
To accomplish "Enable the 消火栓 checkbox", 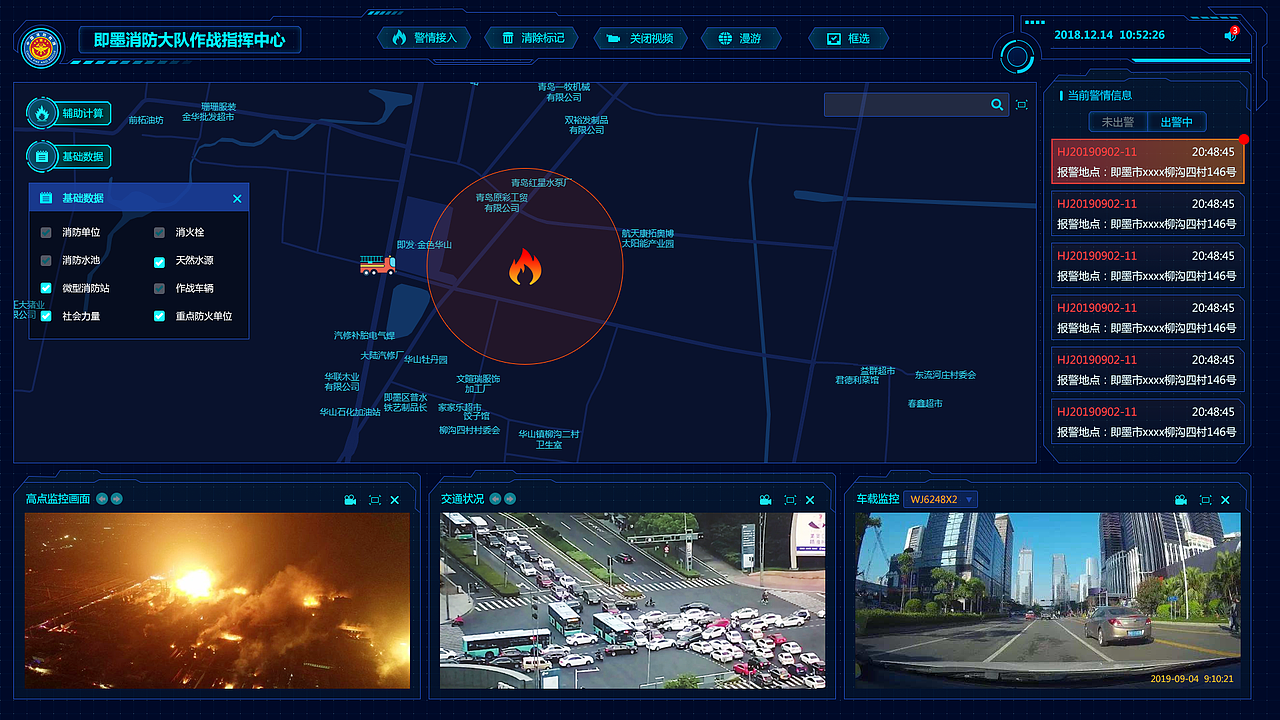I will 159,233.
